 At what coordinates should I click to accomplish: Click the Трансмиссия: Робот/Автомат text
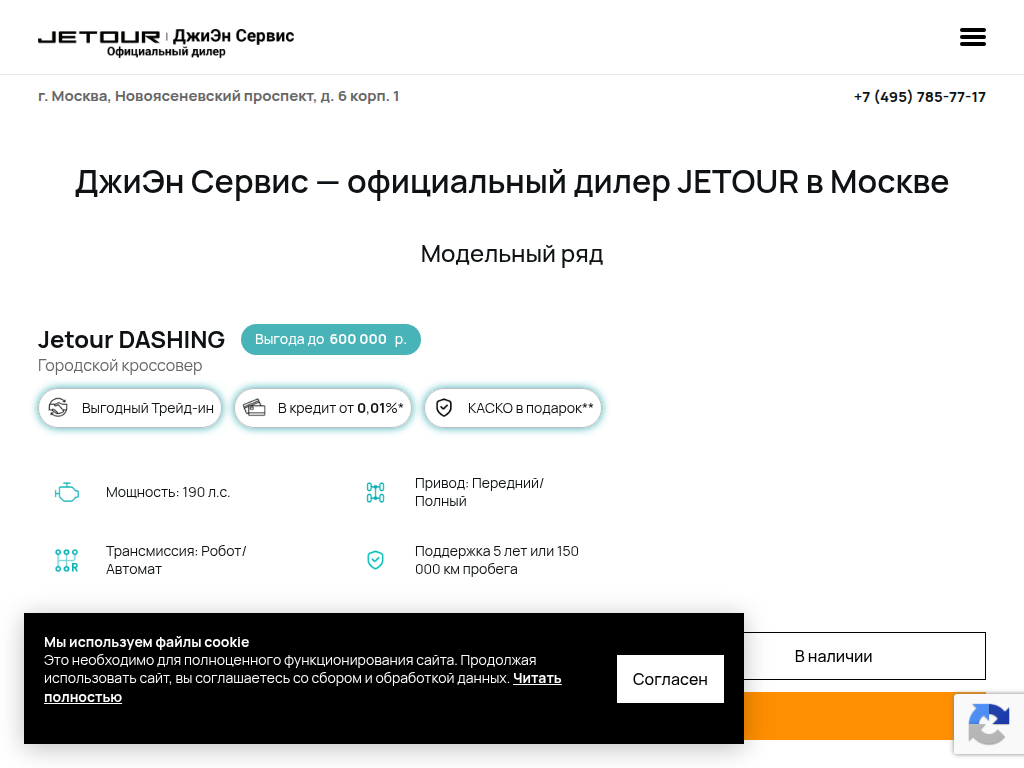(176, 560)
